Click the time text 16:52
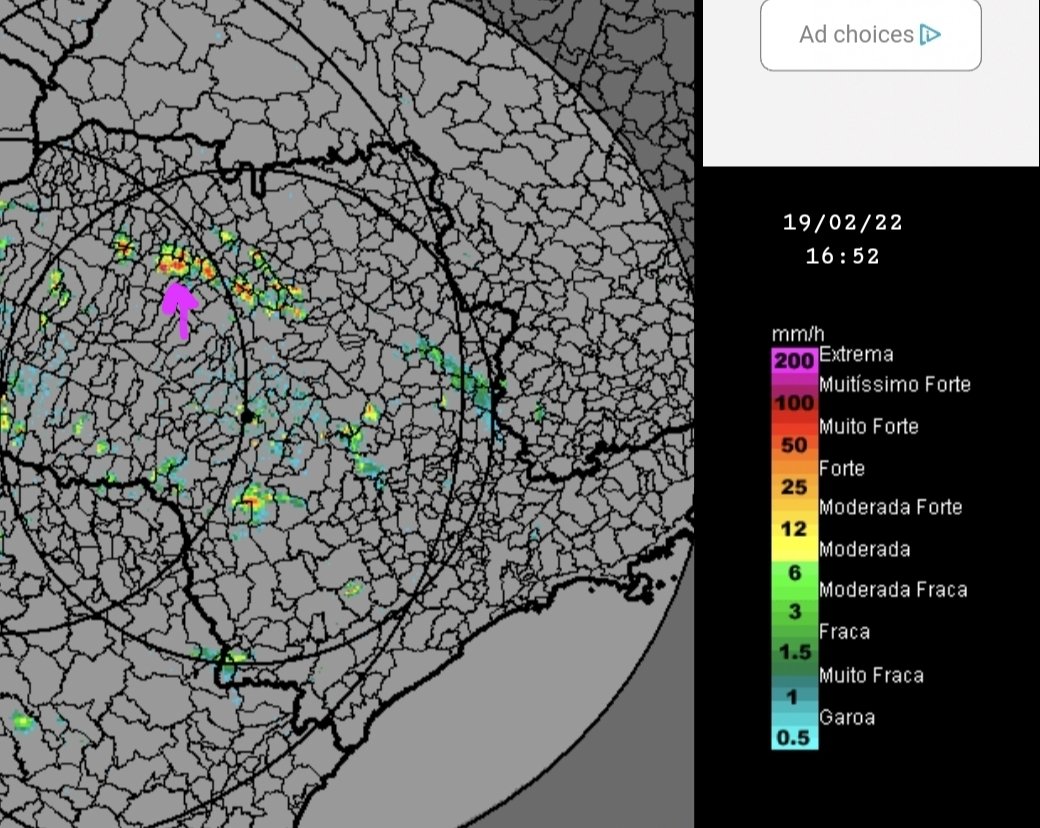Viewport: 1040px width, 828px height. pos(842,256)
